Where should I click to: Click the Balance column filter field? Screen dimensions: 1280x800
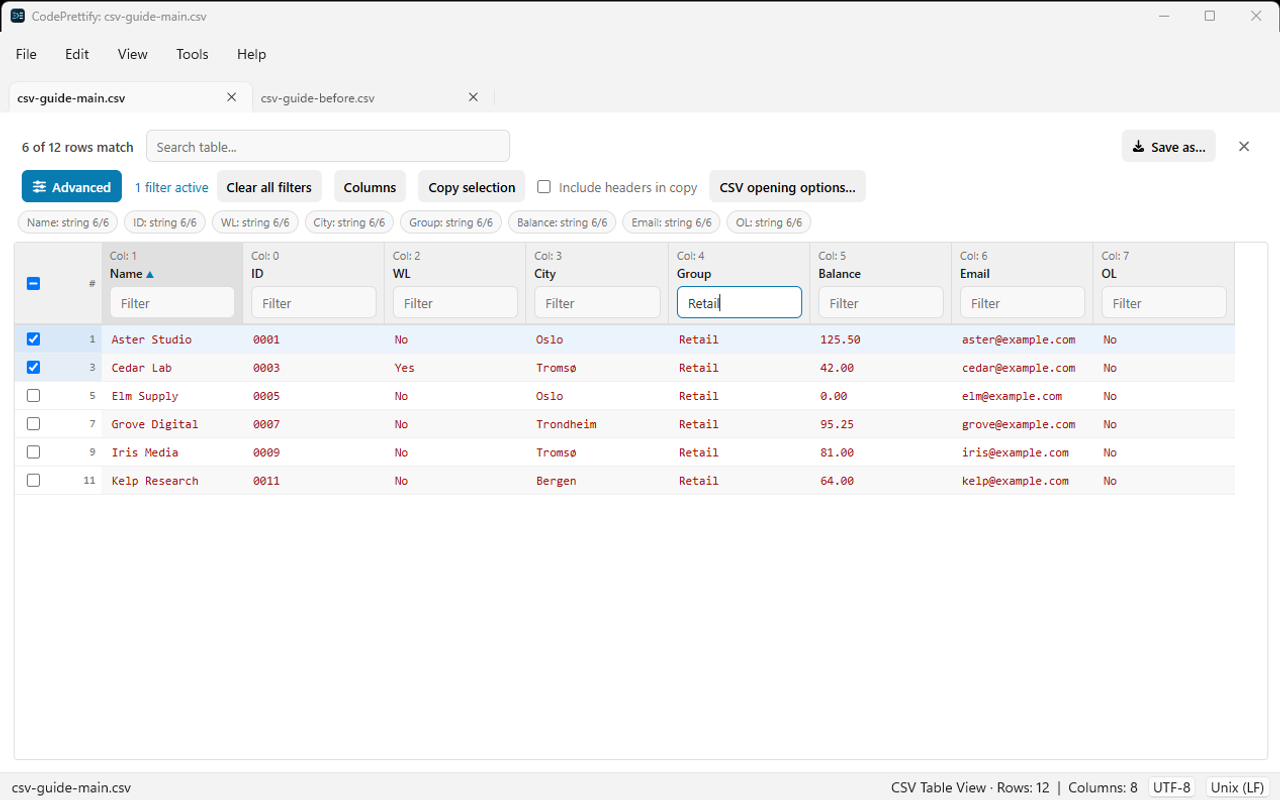click(881, 303)
